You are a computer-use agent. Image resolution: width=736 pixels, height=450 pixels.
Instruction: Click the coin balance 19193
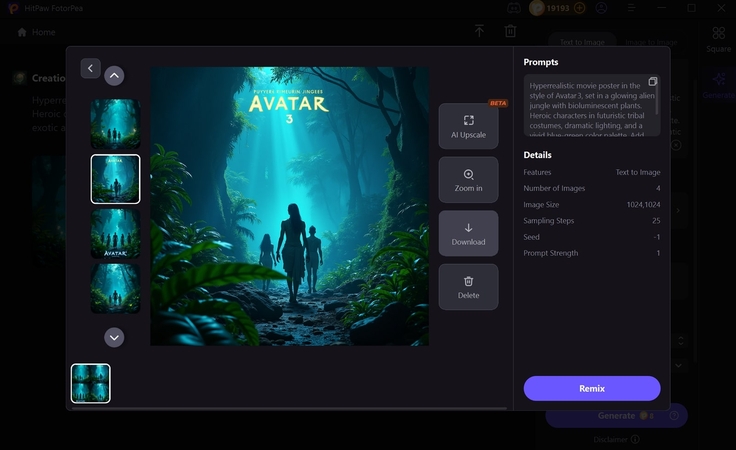tap(558, 8)
